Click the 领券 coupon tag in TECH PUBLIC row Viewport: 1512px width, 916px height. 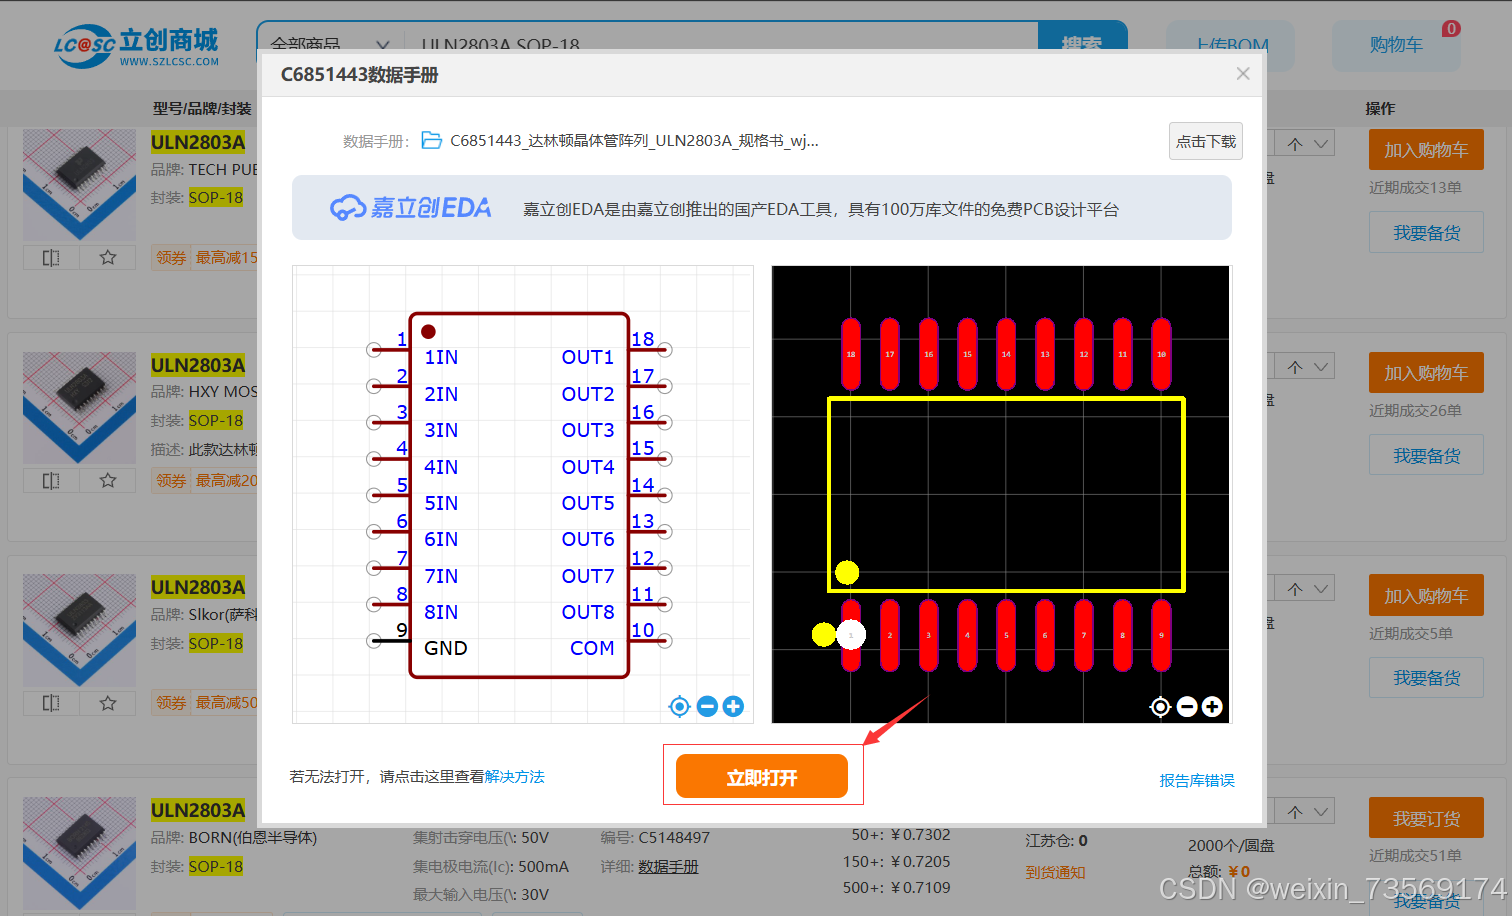(171, 258)
